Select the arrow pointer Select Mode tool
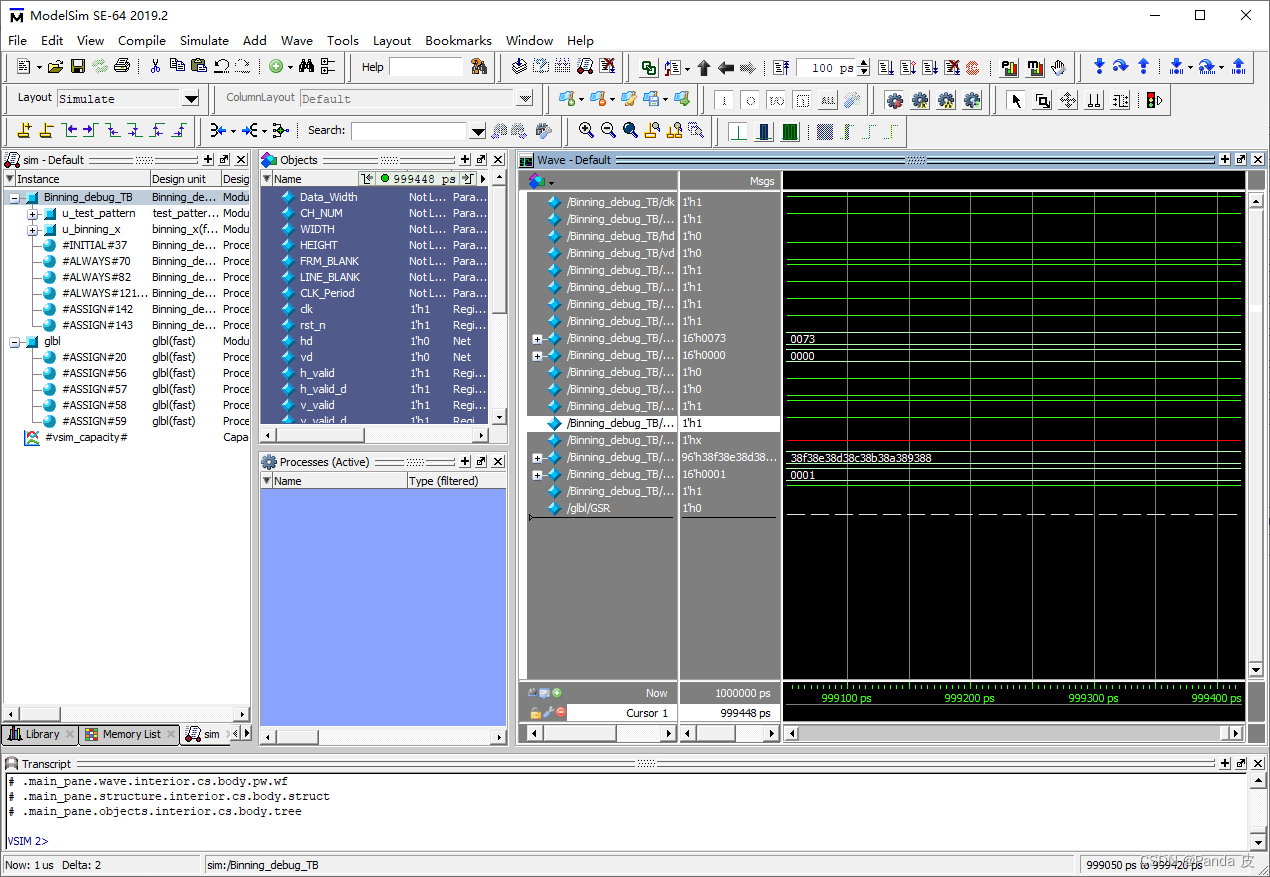Viewport: 1270px width, 877px height. (x=1017, y=100)
